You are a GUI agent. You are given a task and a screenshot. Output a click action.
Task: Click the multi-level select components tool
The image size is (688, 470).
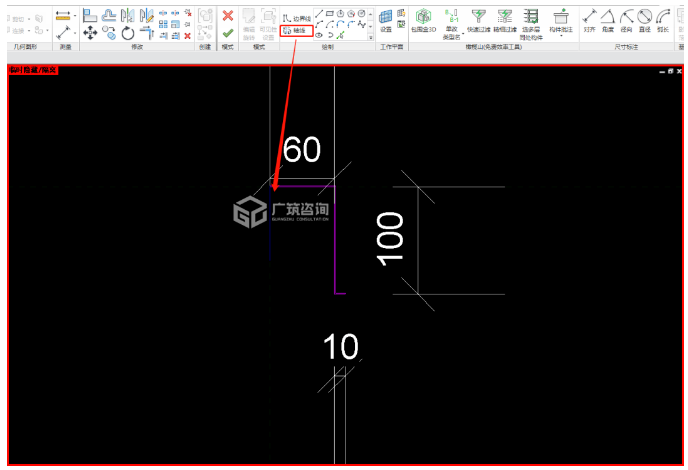[531, 24]
